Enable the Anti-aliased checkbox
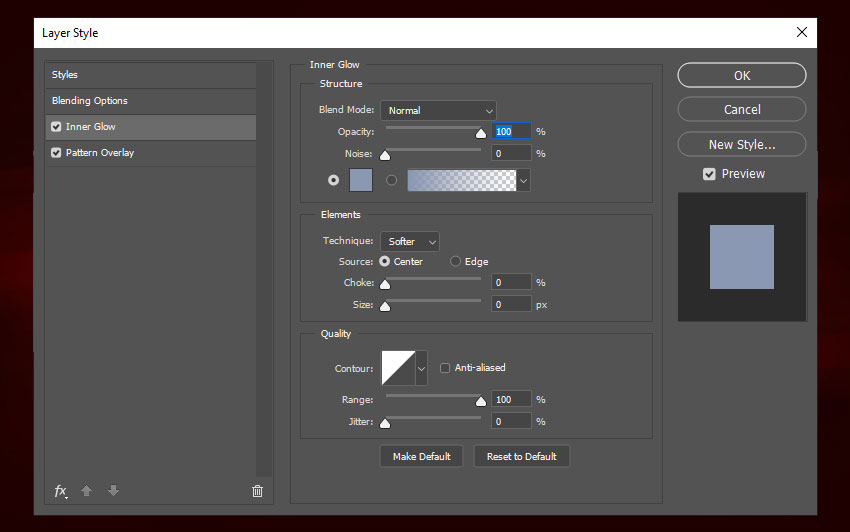 click(x=445, y=368)
